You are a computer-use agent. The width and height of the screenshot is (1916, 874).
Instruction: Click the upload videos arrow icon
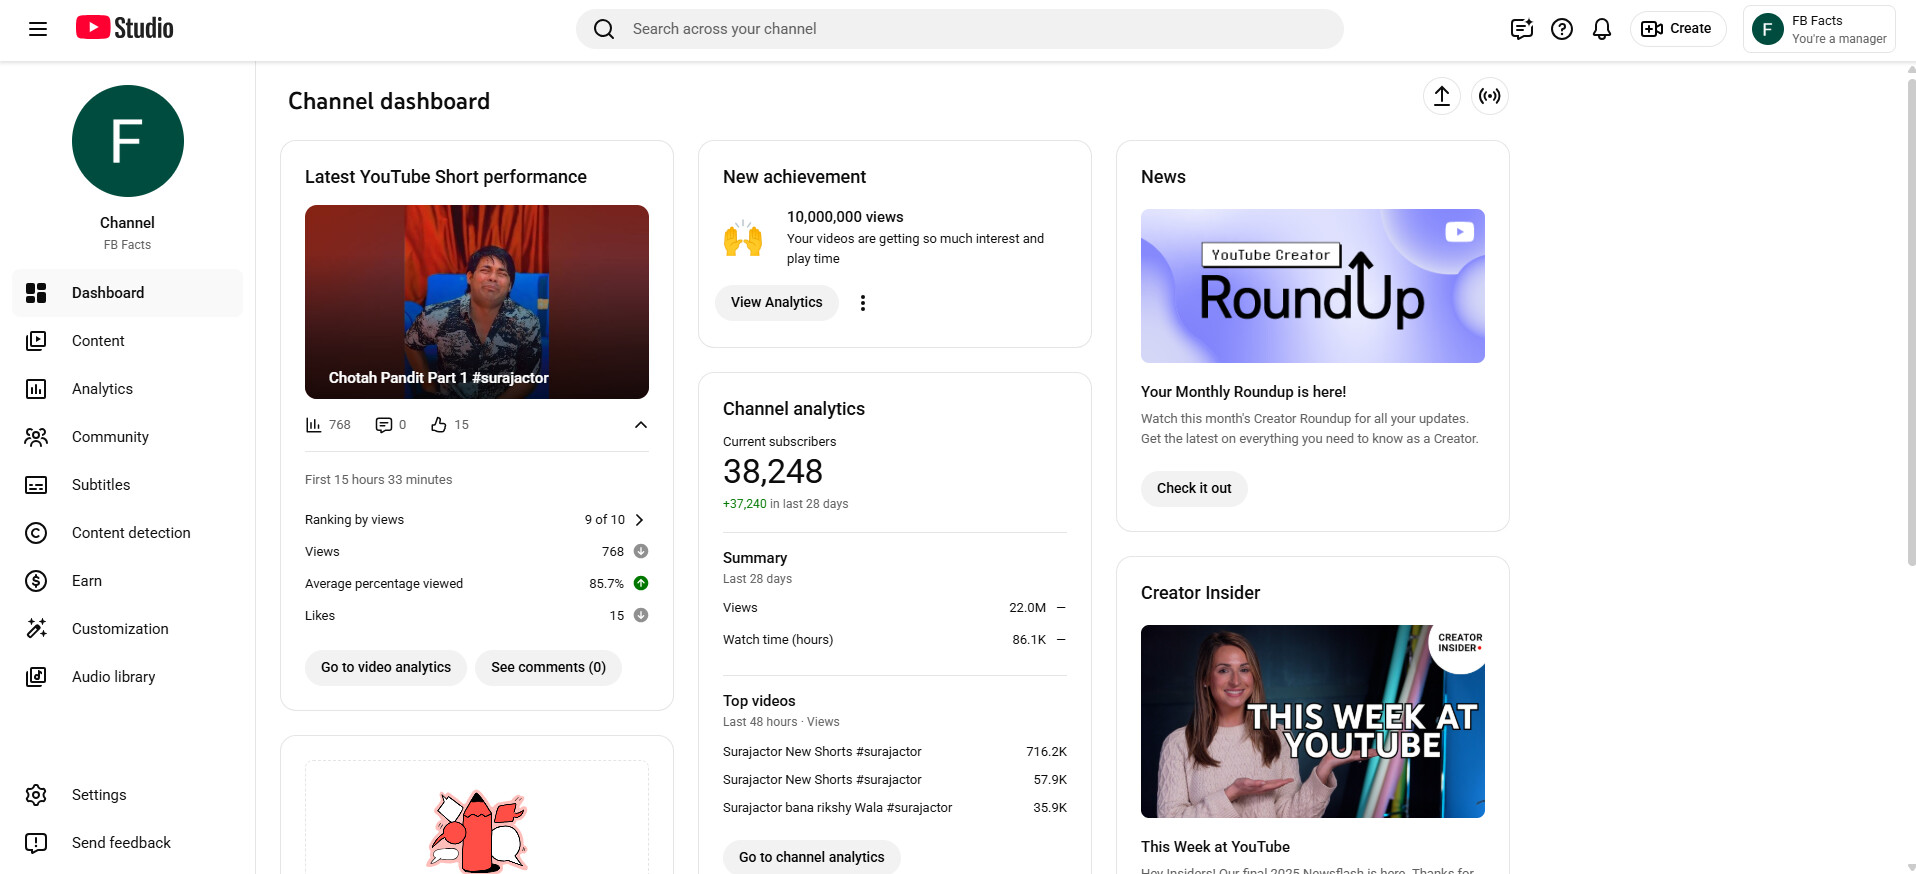click(1441, 96)
